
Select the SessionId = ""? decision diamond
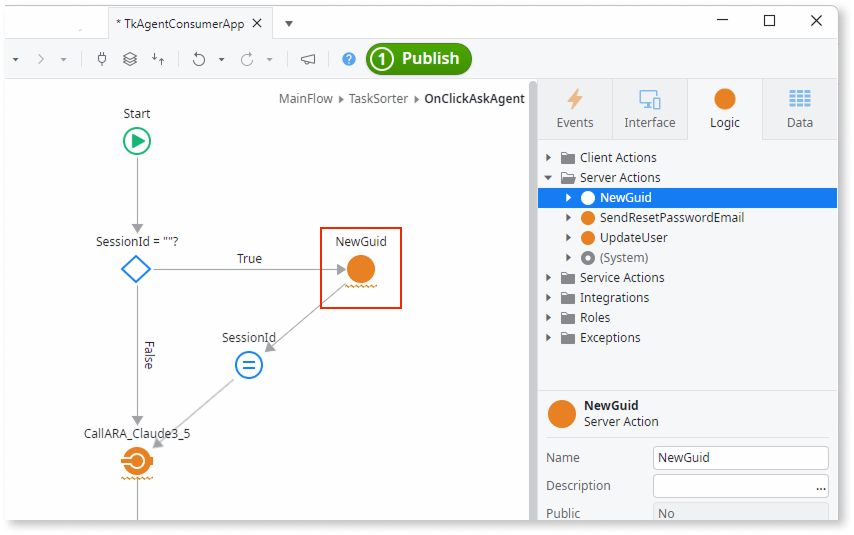point(136,269)
